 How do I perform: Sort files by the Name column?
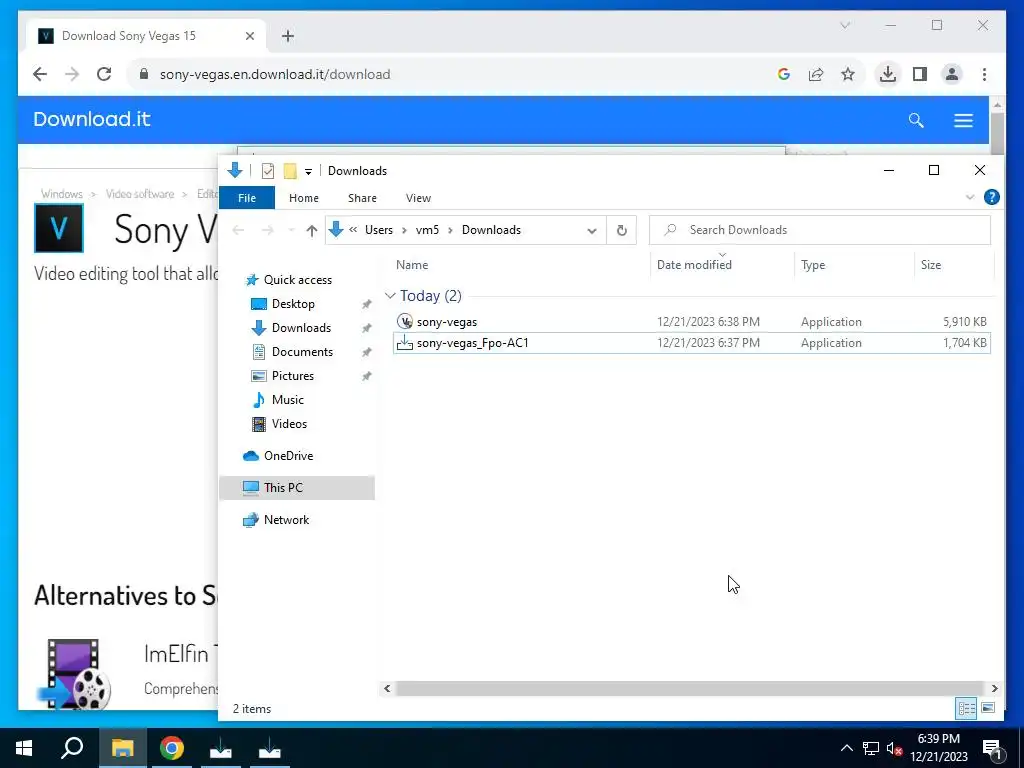[412, 265]
